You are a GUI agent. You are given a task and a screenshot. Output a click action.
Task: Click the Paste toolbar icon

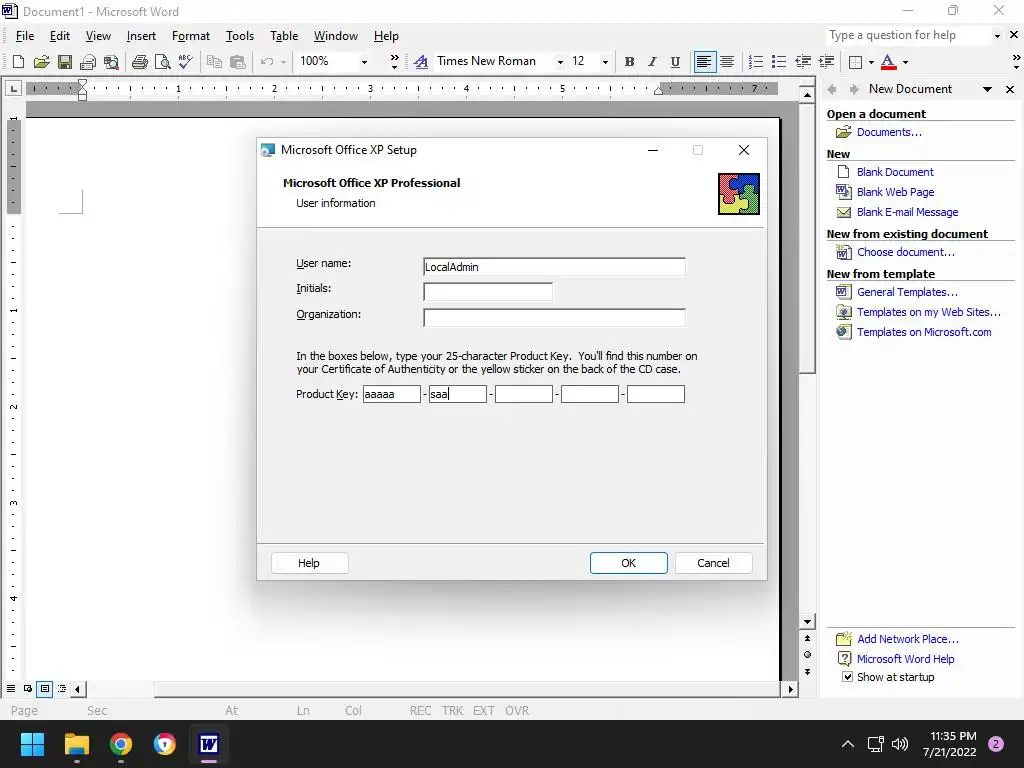click(x=238, y=62)
